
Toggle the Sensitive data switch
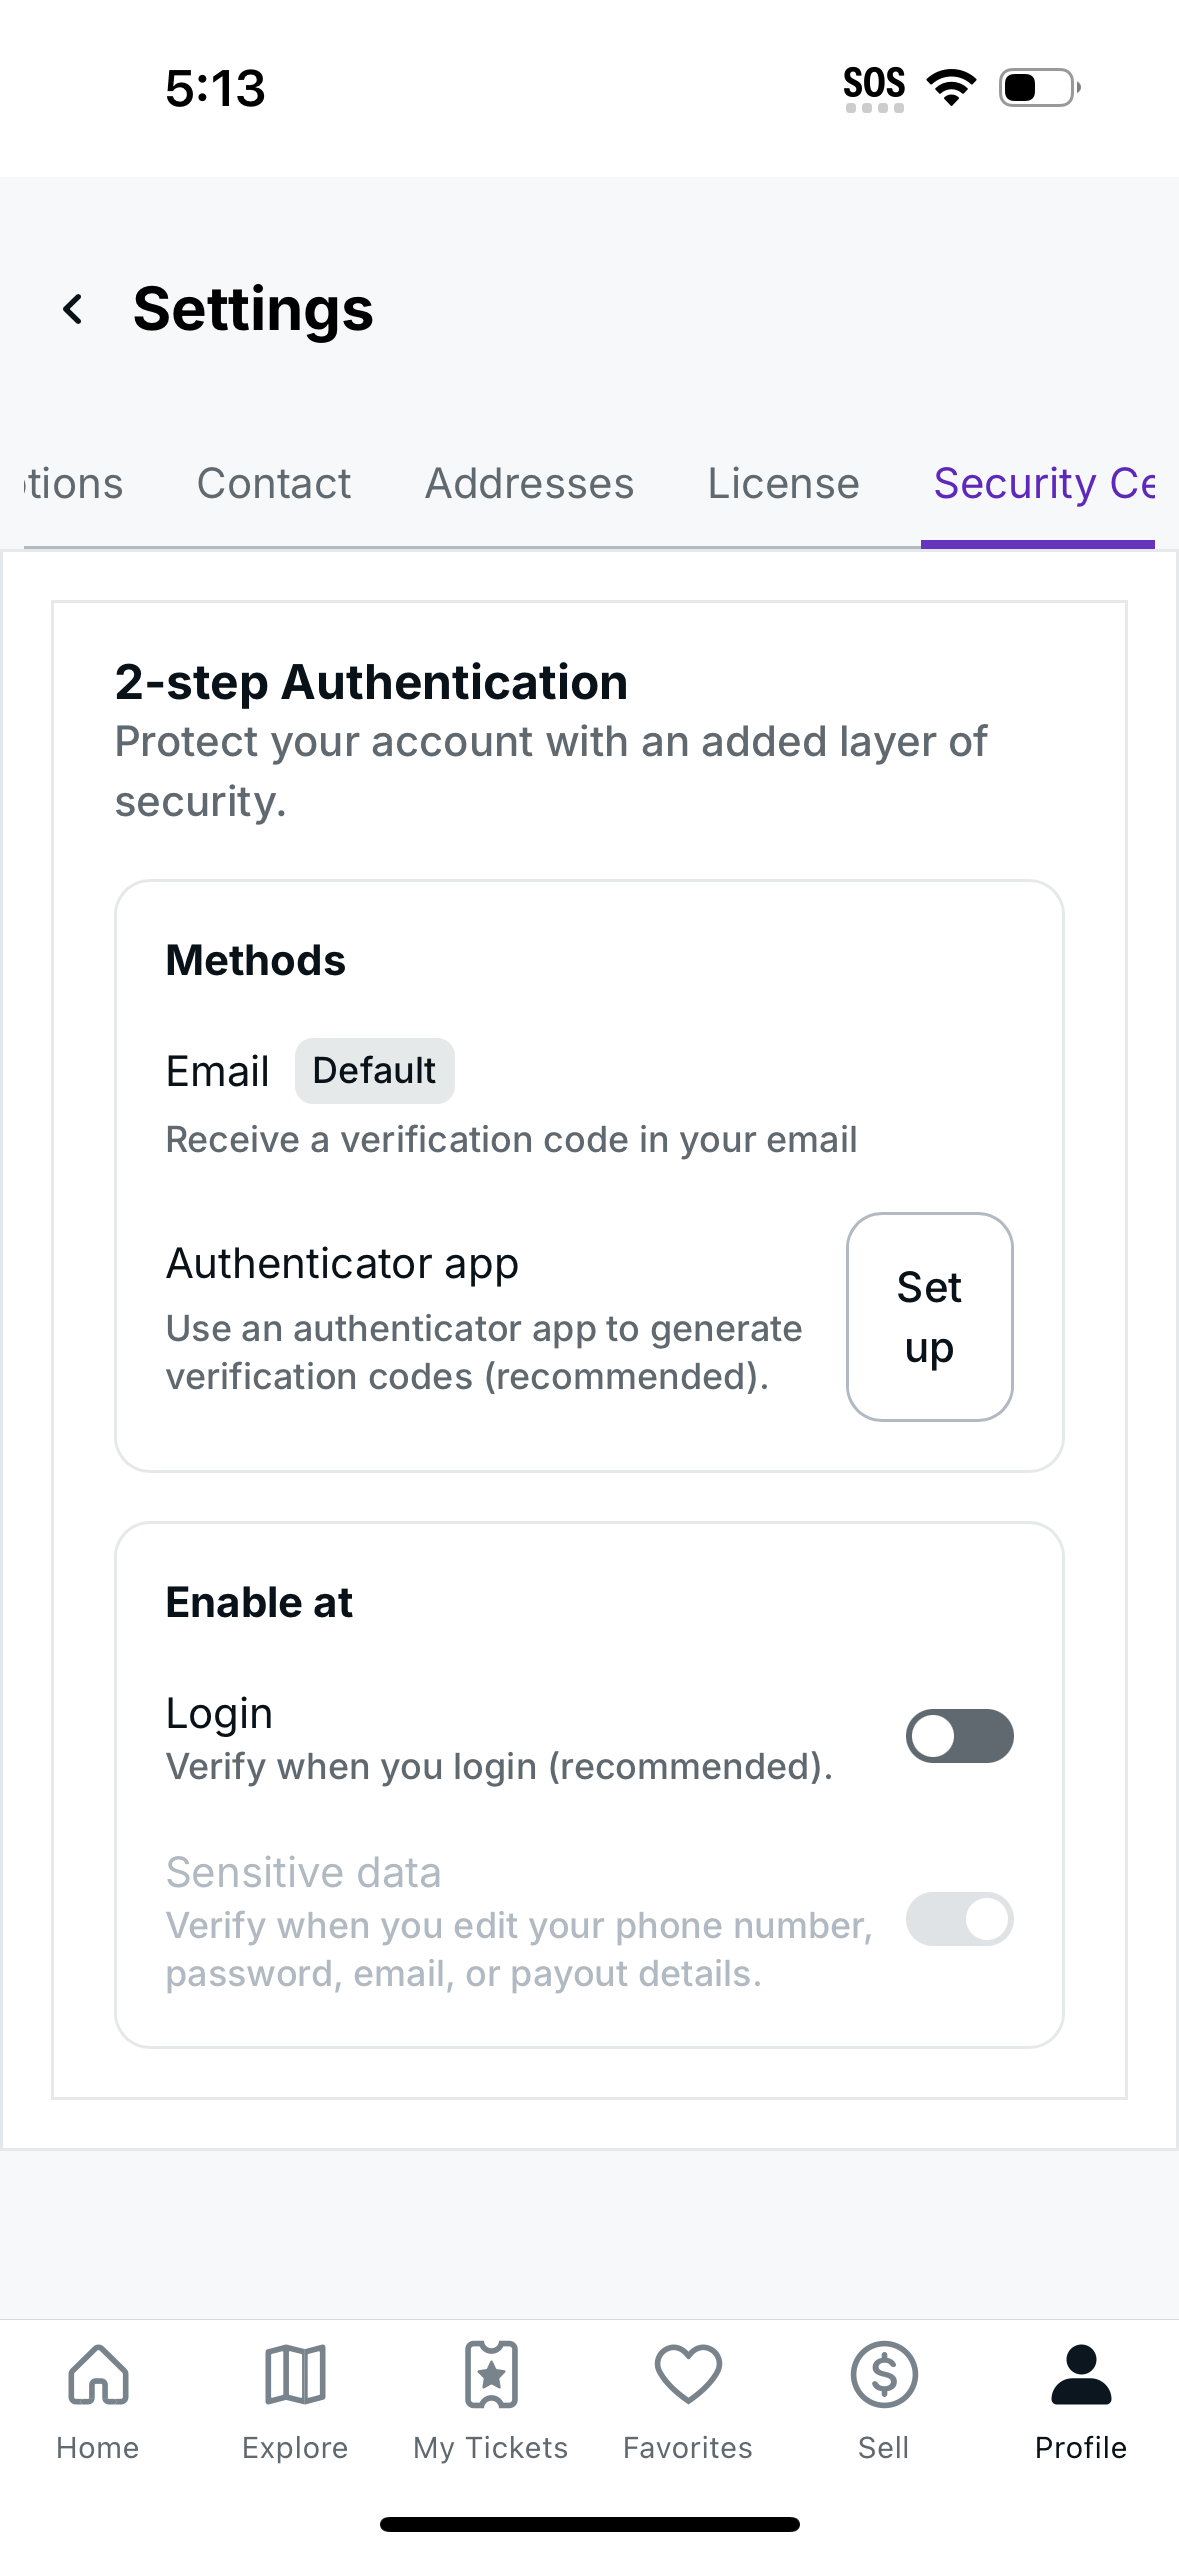tap(959, 1919)
